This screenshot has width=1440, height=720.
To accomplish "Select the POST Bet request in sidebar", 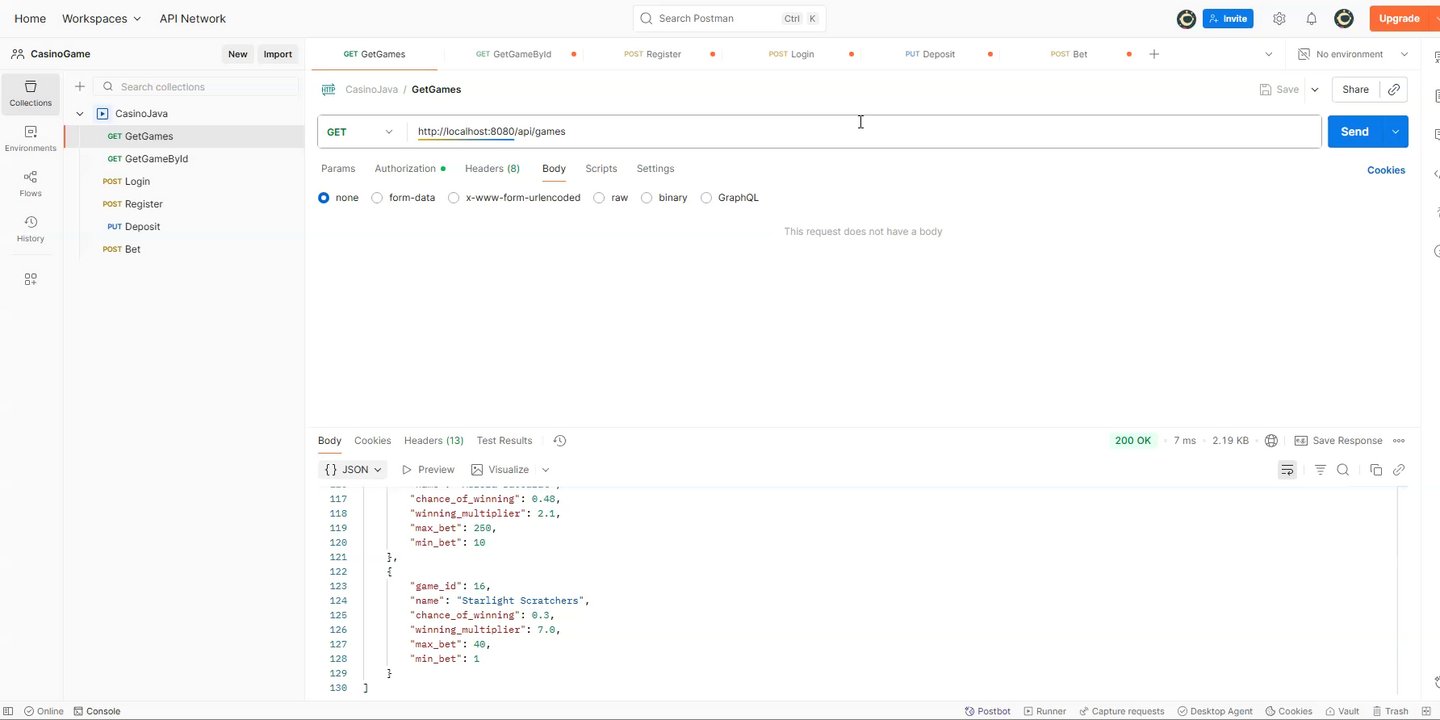I will coord(183,249).
